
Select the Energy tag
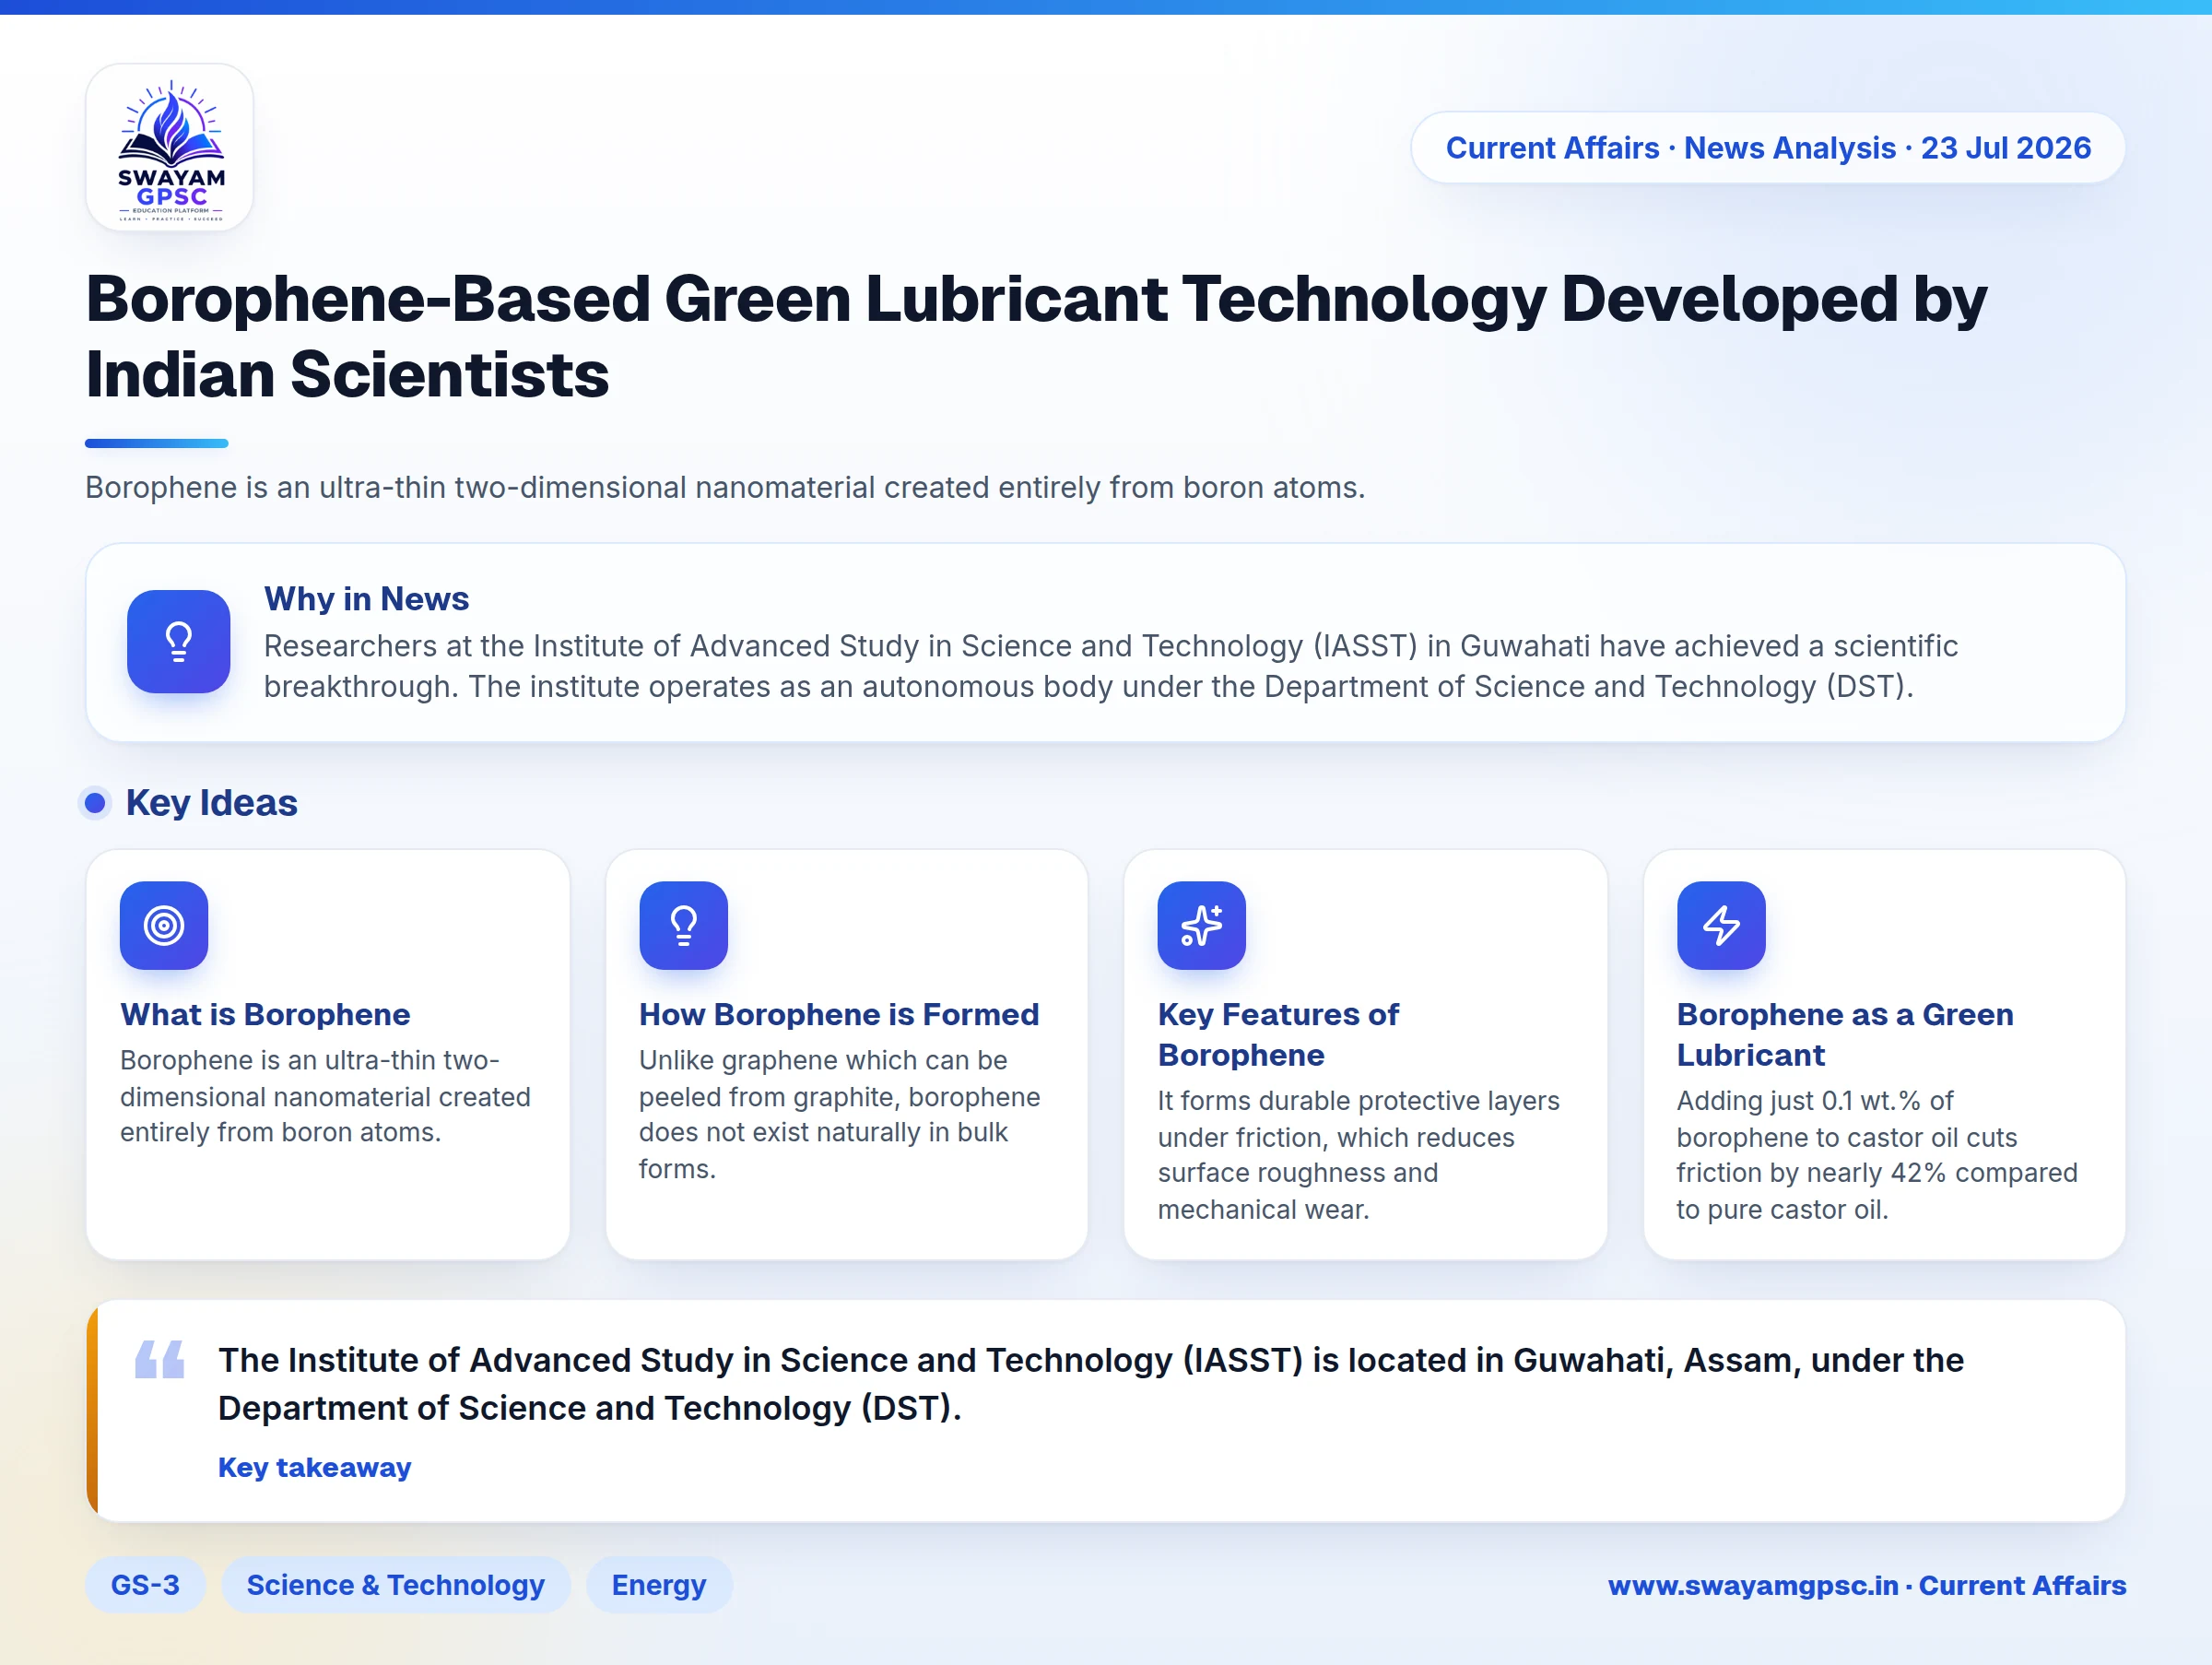[659, 1585]
